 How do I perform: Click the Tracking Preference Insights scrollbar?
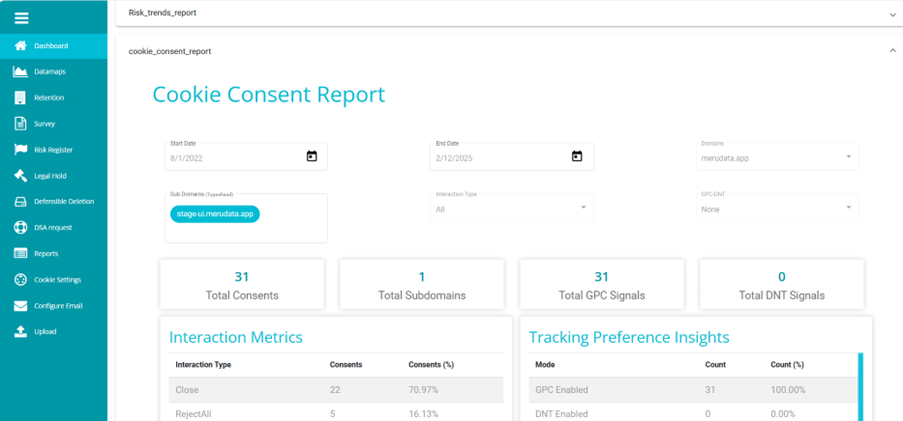click(x=860, y=387)
